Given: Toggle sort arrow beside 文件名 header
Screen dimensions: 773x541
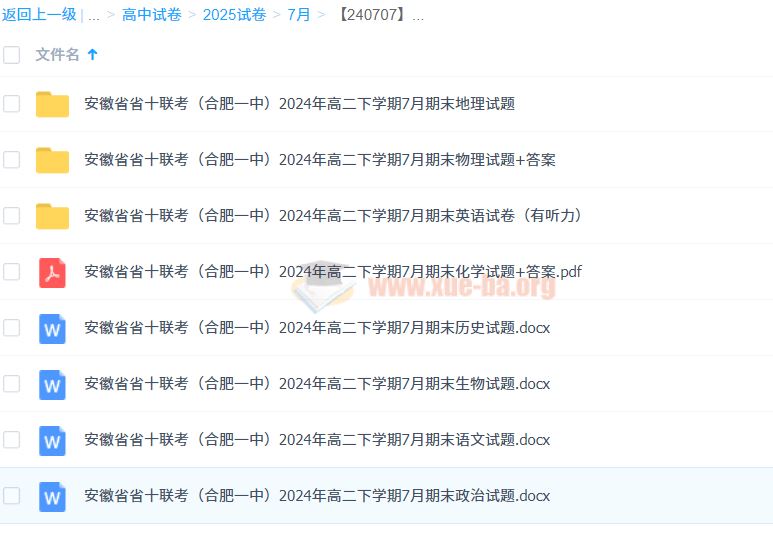Looking at the screenshot, I should tap(92, 54).
